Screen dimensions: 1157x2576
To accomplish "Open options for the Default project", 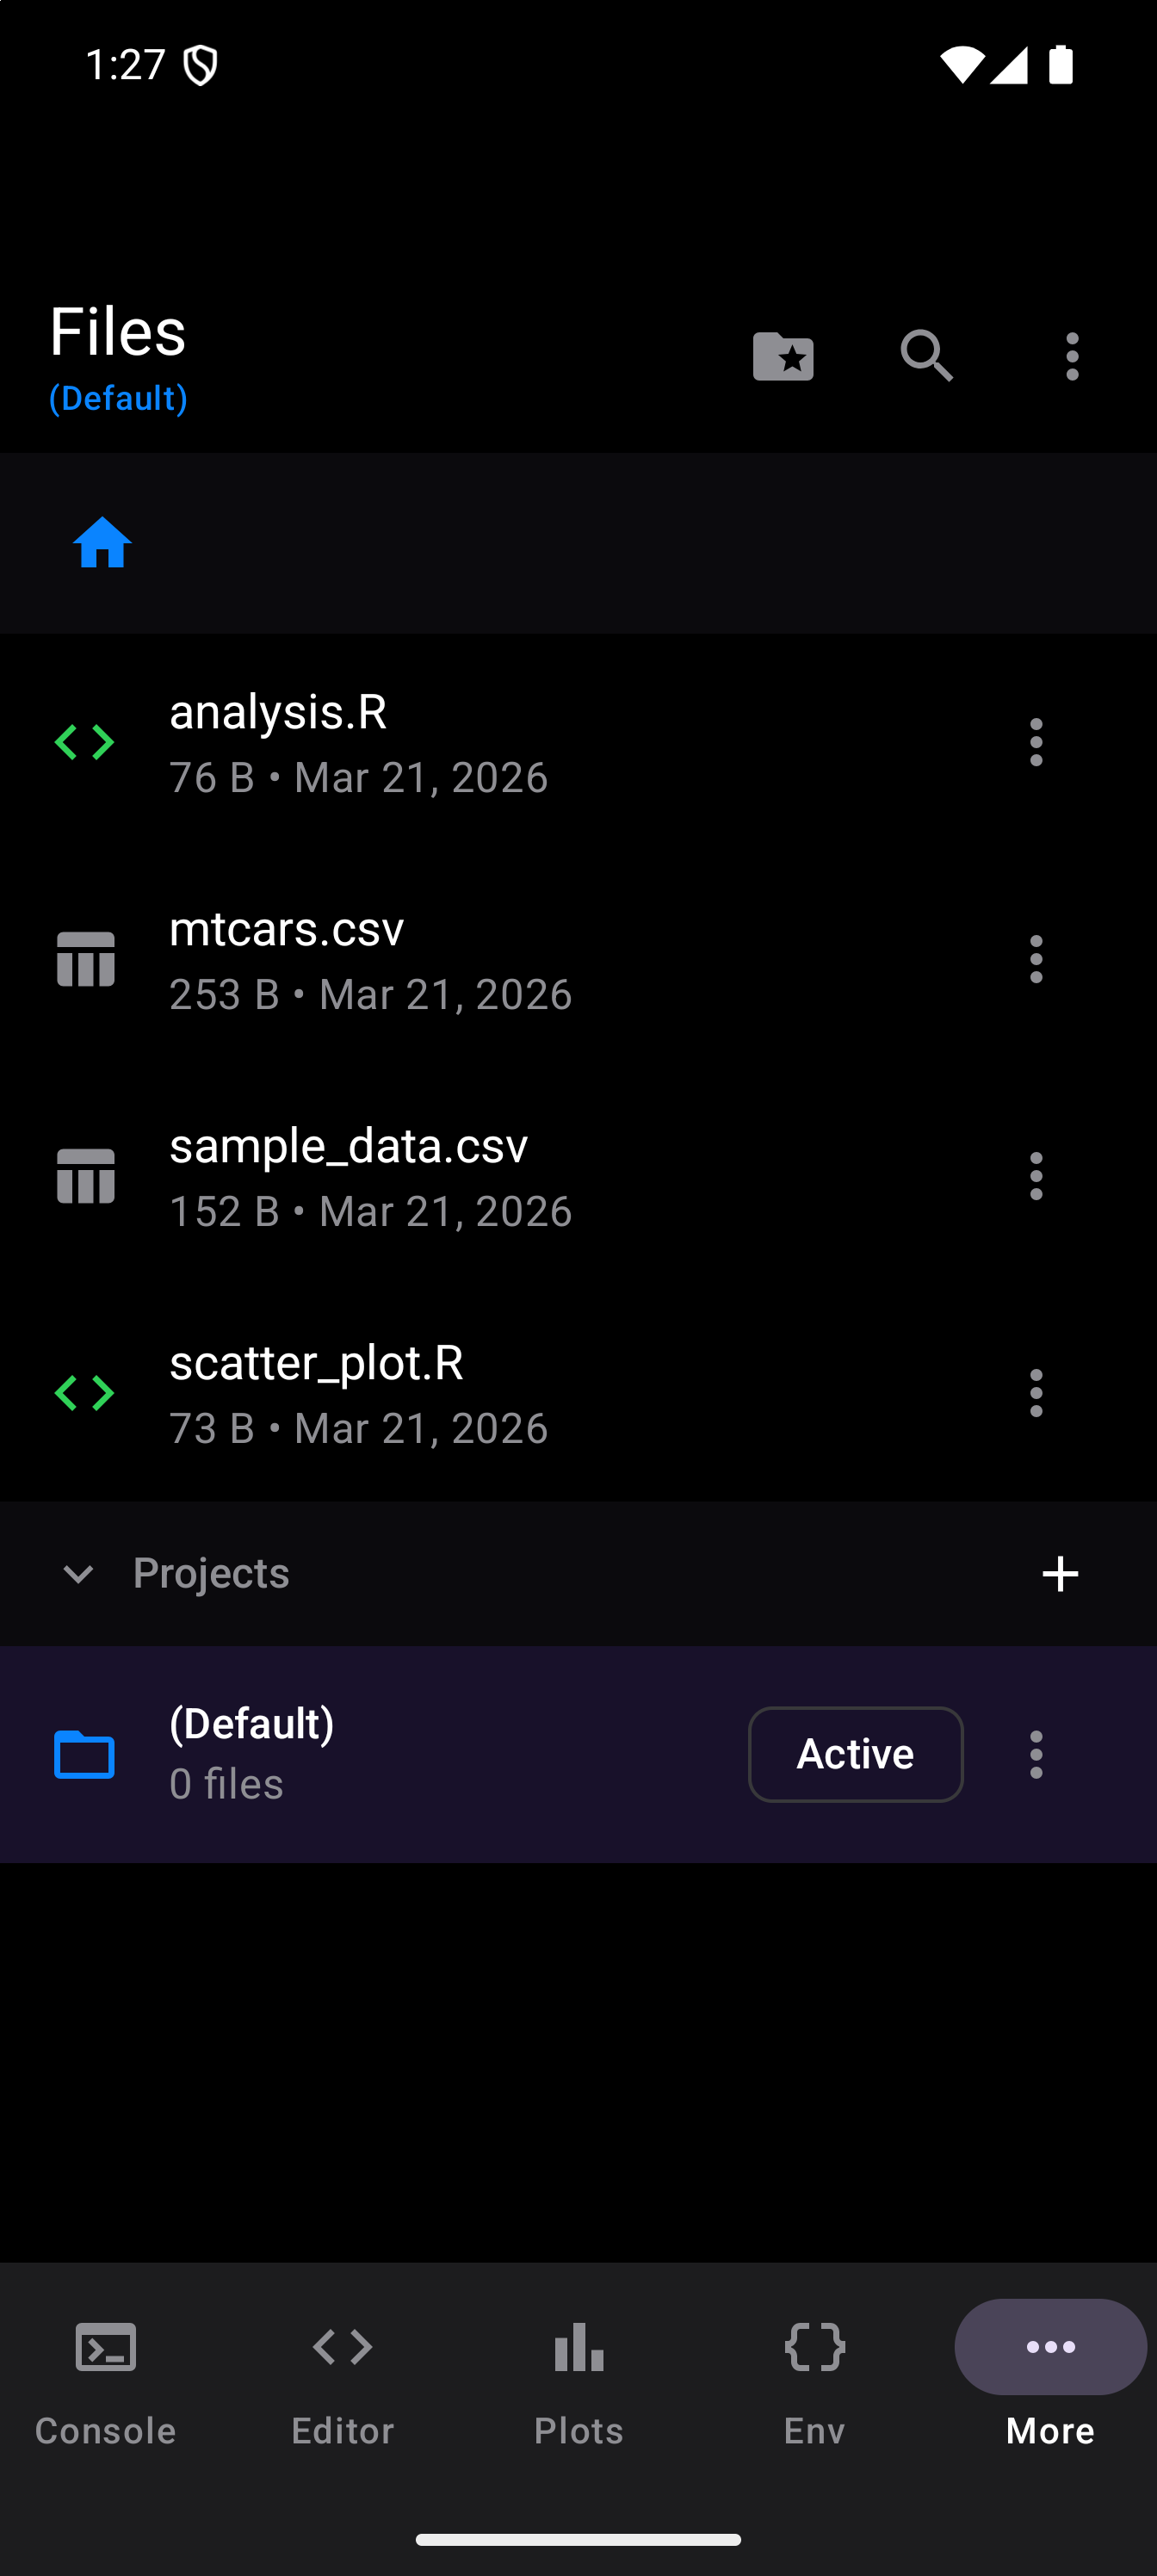I will 1036,1754.
